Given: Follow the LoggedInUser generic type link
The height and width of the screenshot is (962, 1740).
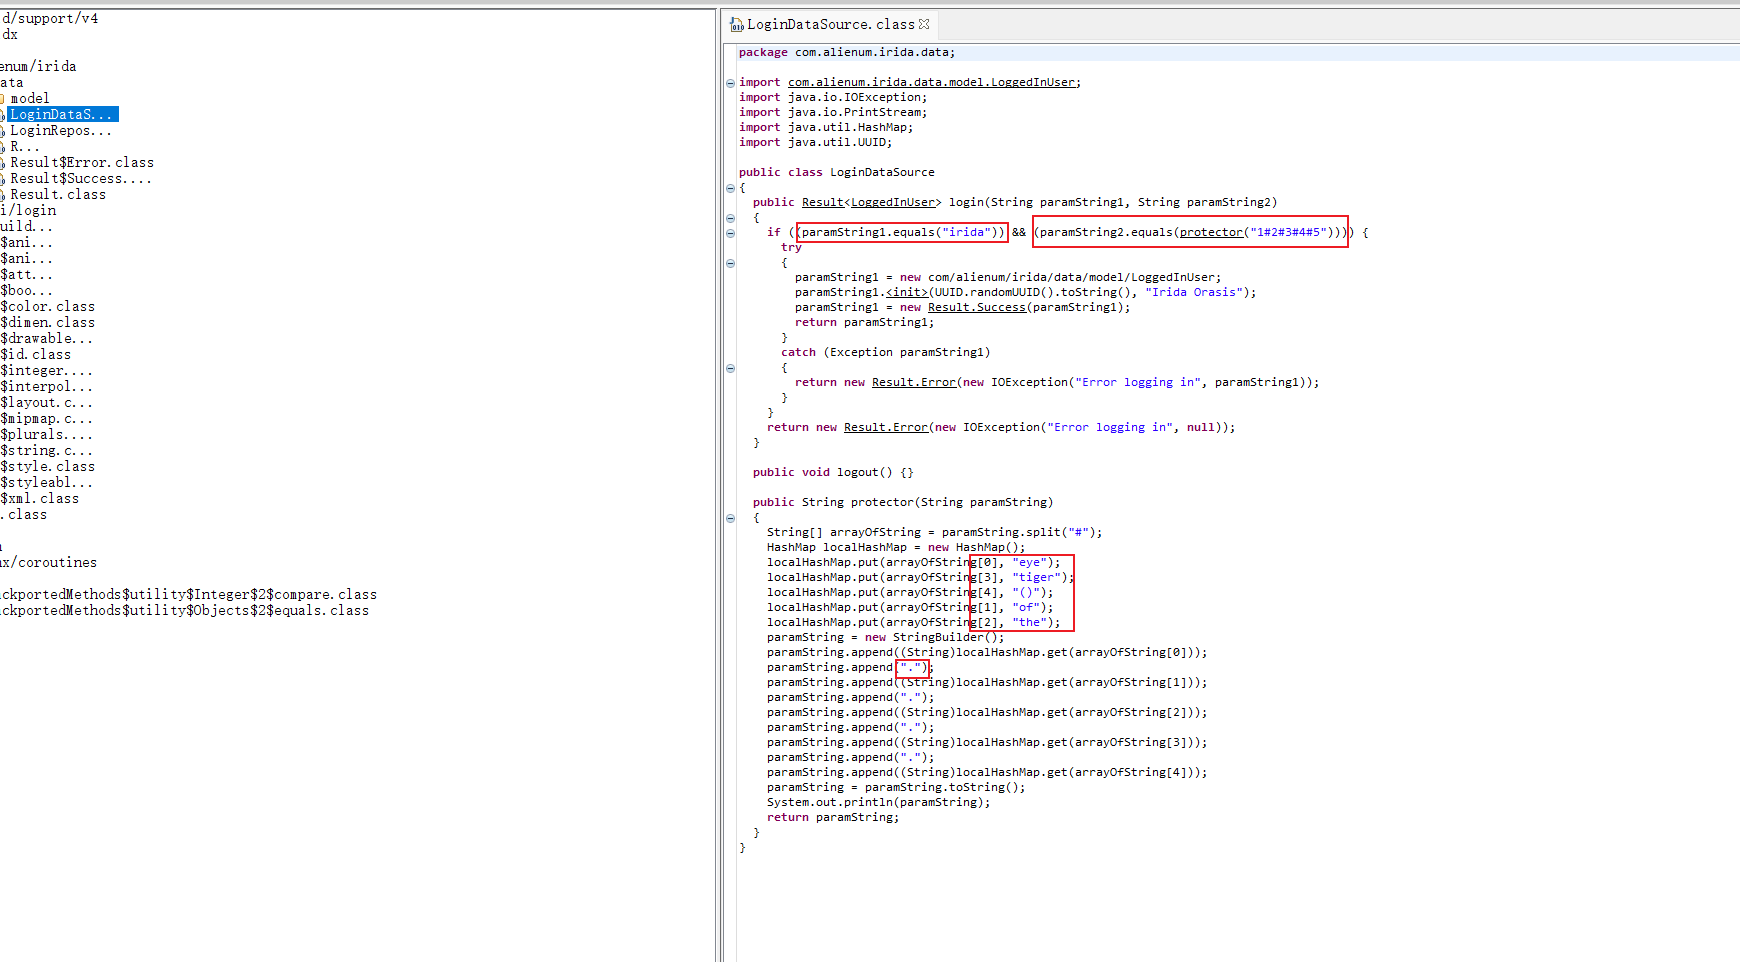Looking at the screenshot, I should click(893, 202).
